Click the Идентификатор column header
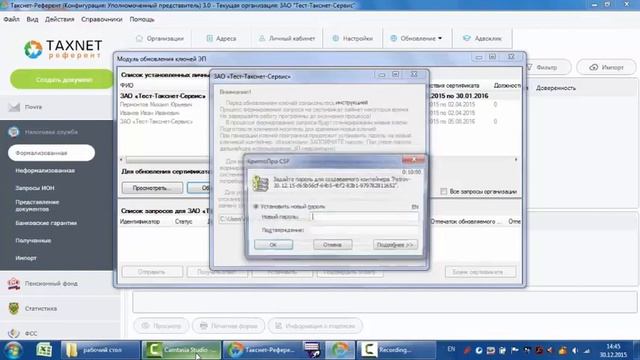This screenshot has width=640, height=360. (x=140, y=221)
